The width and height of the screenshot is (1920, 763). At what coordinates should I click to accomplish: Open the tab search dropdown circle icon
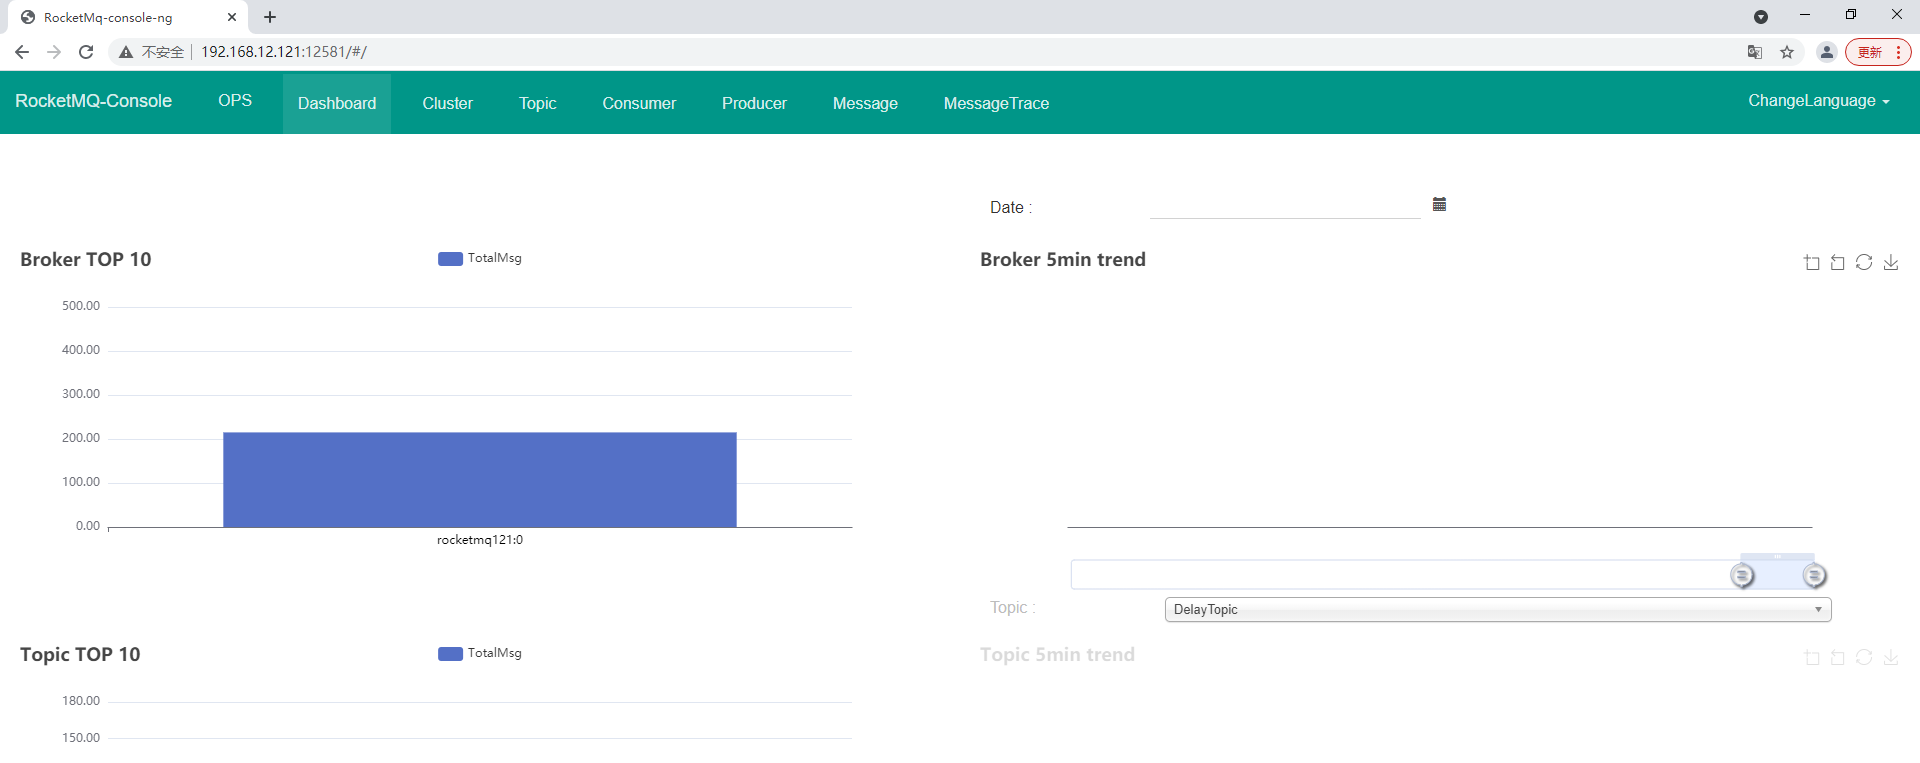point(1761,17)
